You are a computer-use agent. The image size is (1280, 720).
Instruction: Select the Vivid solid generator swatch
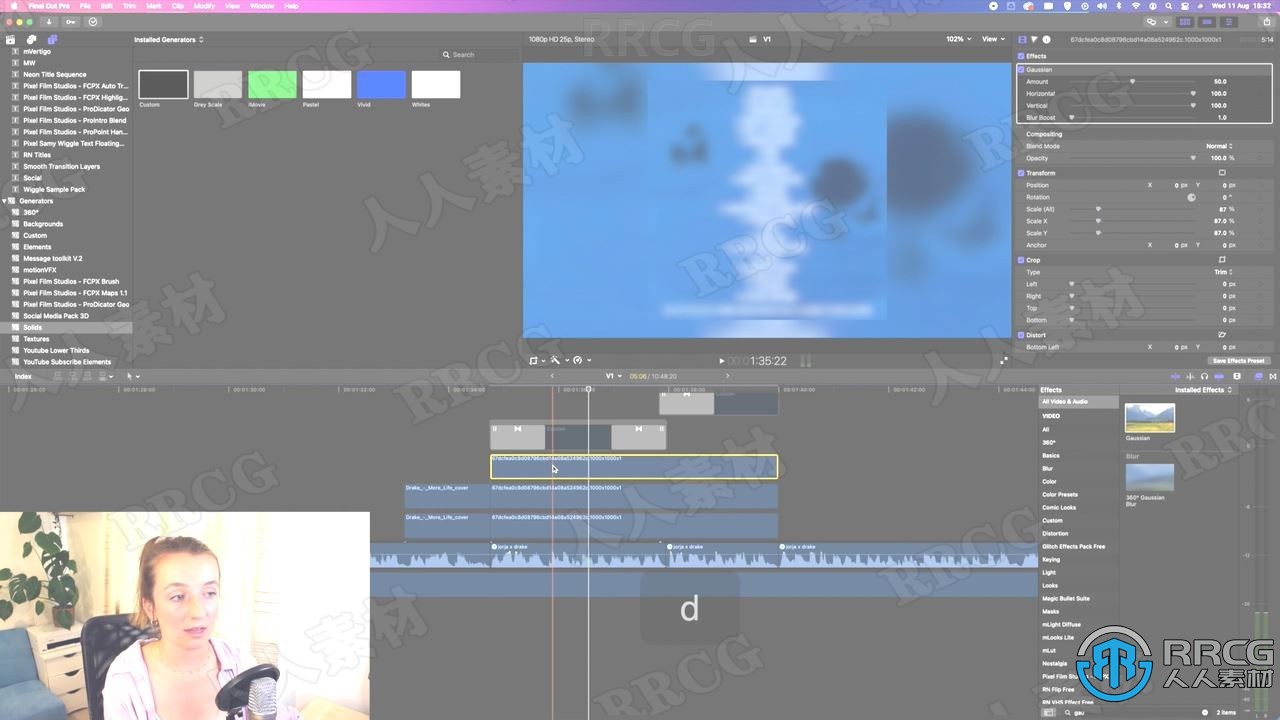tap(380, 84)
